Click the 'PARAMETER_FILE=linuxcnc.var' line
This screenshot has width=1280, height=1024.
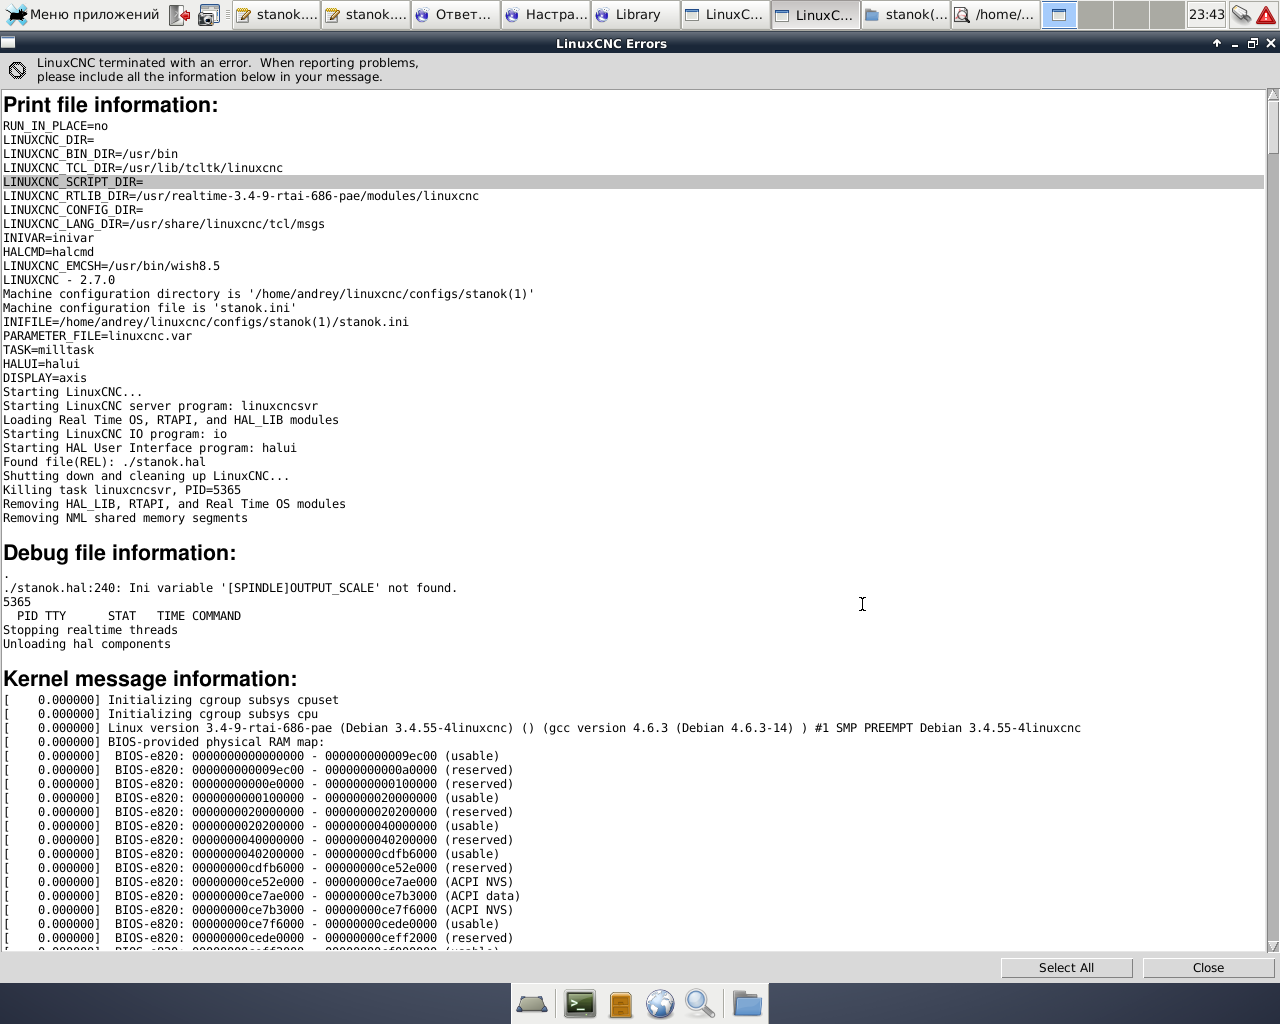click(97, 336)
